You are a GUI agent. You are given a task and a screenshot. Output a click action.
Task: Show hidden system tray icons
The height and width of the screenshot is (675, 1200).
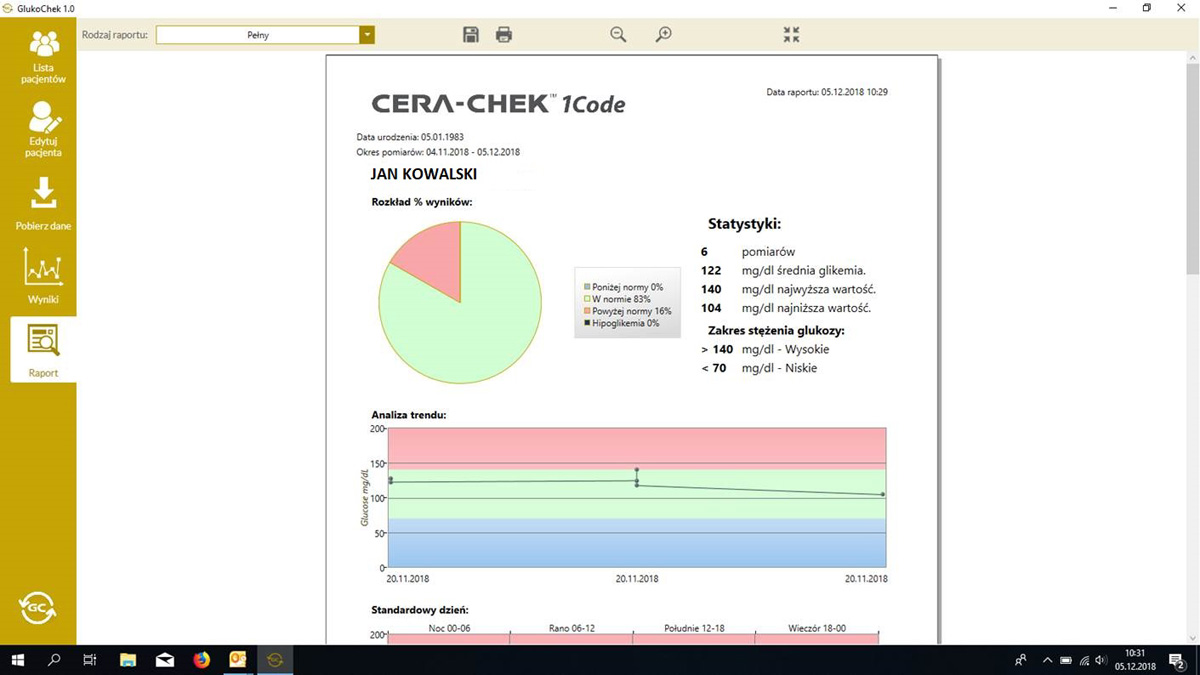tap(1047, 660)
